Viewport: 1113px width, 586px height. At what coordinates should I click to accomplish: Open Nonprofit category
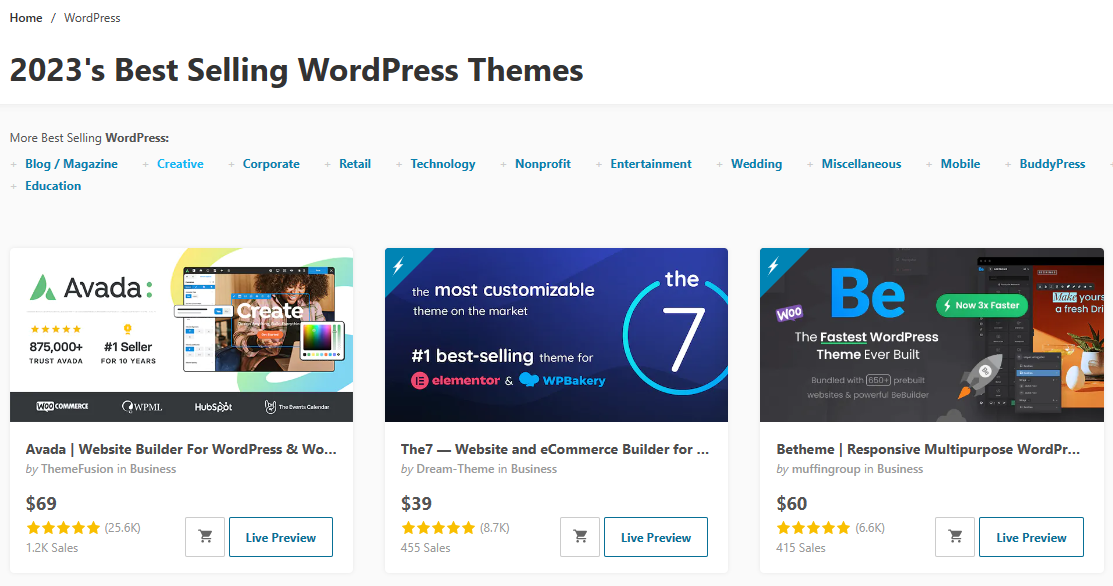543,164
